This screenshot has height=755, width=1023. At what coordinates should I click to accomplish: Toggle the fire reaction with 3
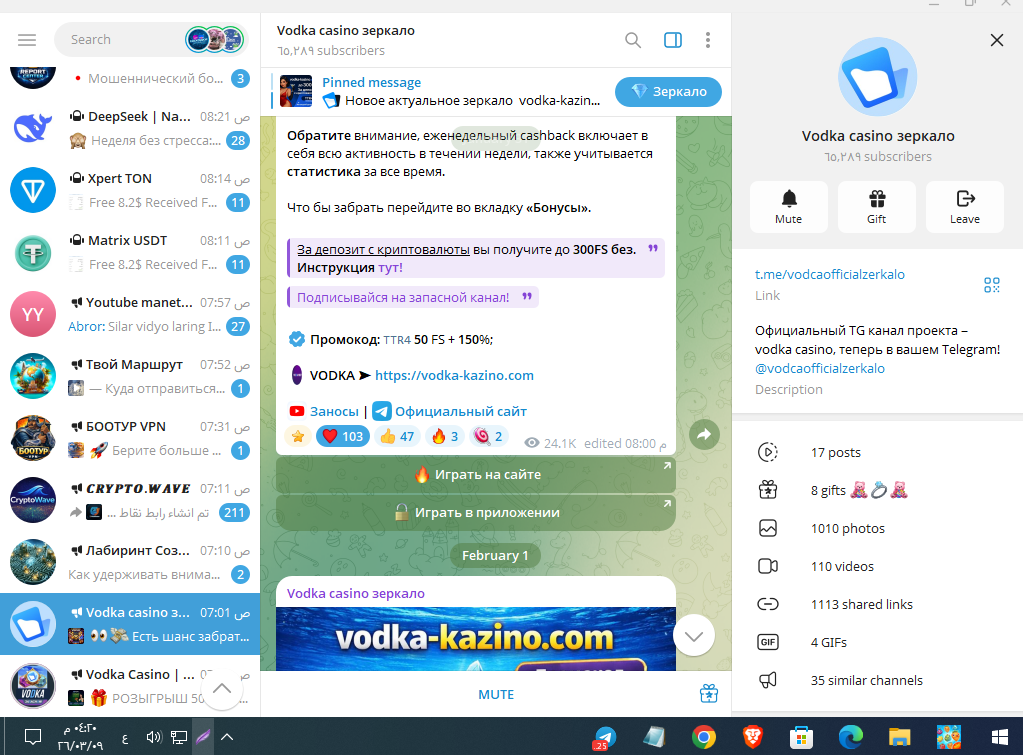(444, 436)
